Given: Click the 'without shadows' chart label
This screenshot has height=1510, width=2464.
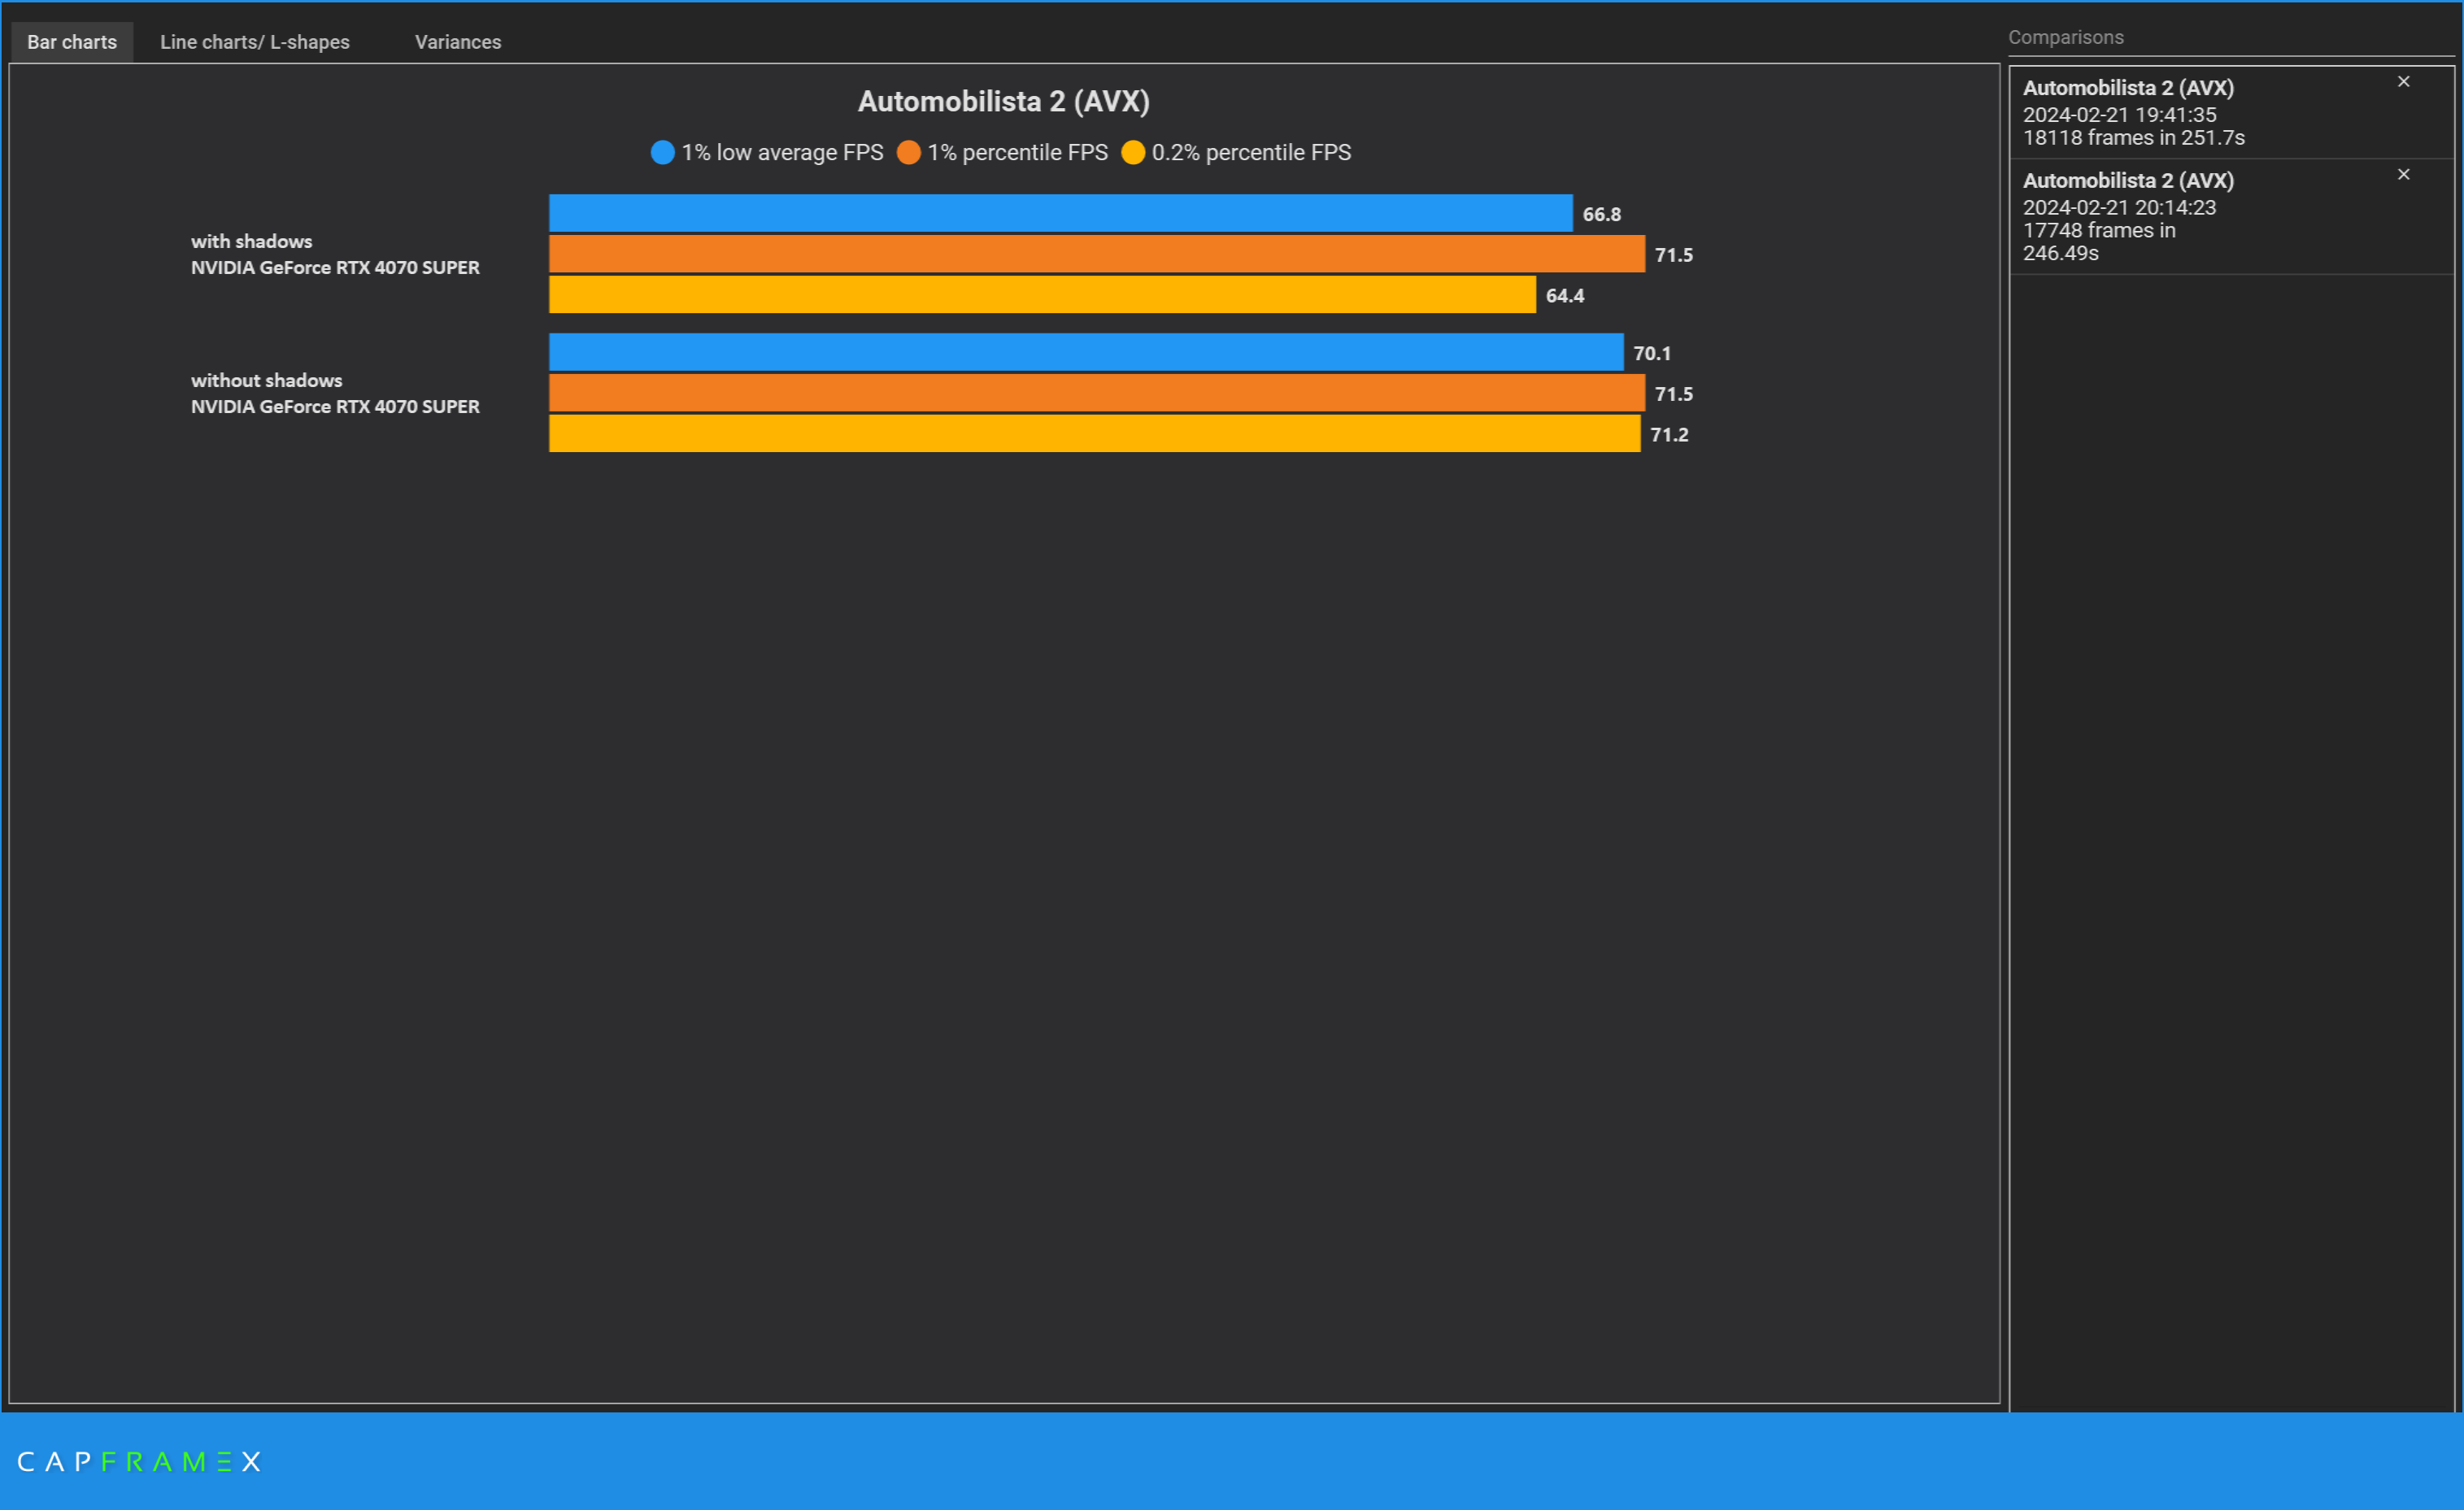Looking at the screenshot, I should coord(266,381).
